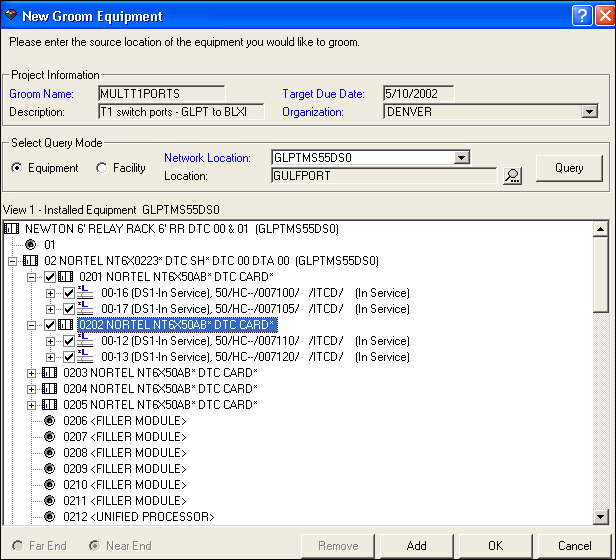The width and height of the screenshot is (616, 560).
Task: Click the 01 slot circle icon
Action: 31,244
